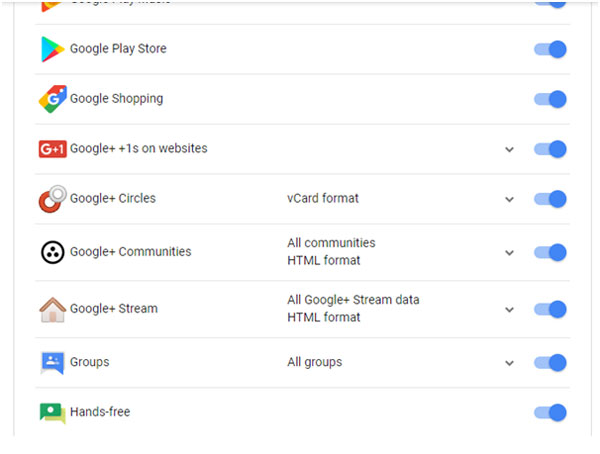Disable the Hands-free toggle
The image size is (600, 454).
(551, 412)
